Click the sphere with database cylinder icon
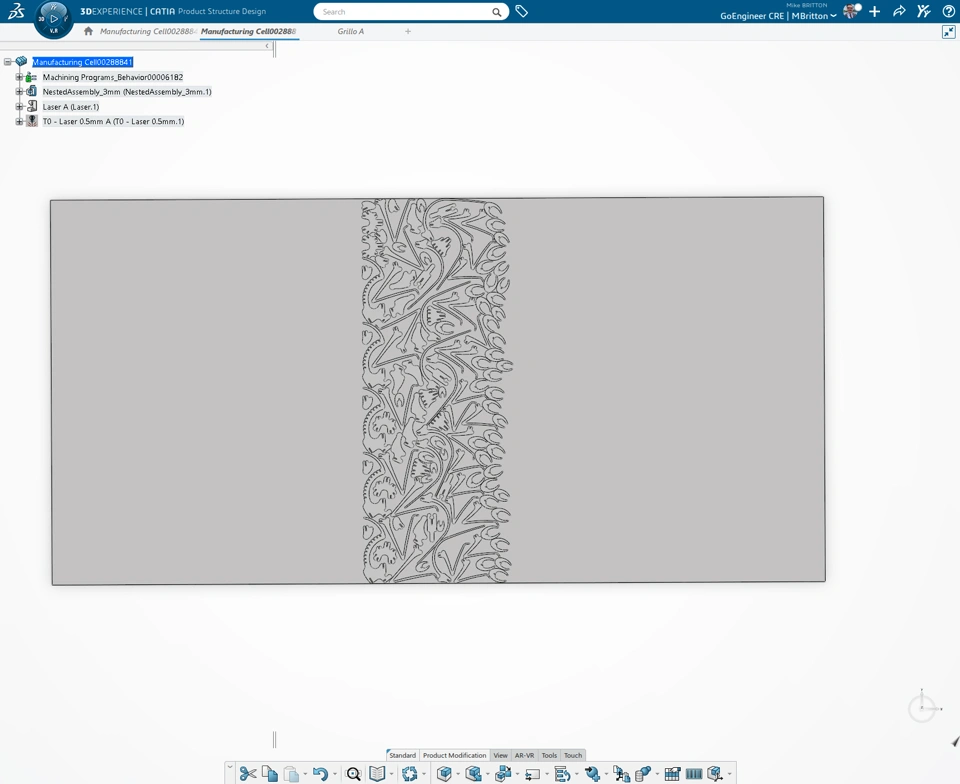Screen dimensions: 960x784 pos(643,774)
